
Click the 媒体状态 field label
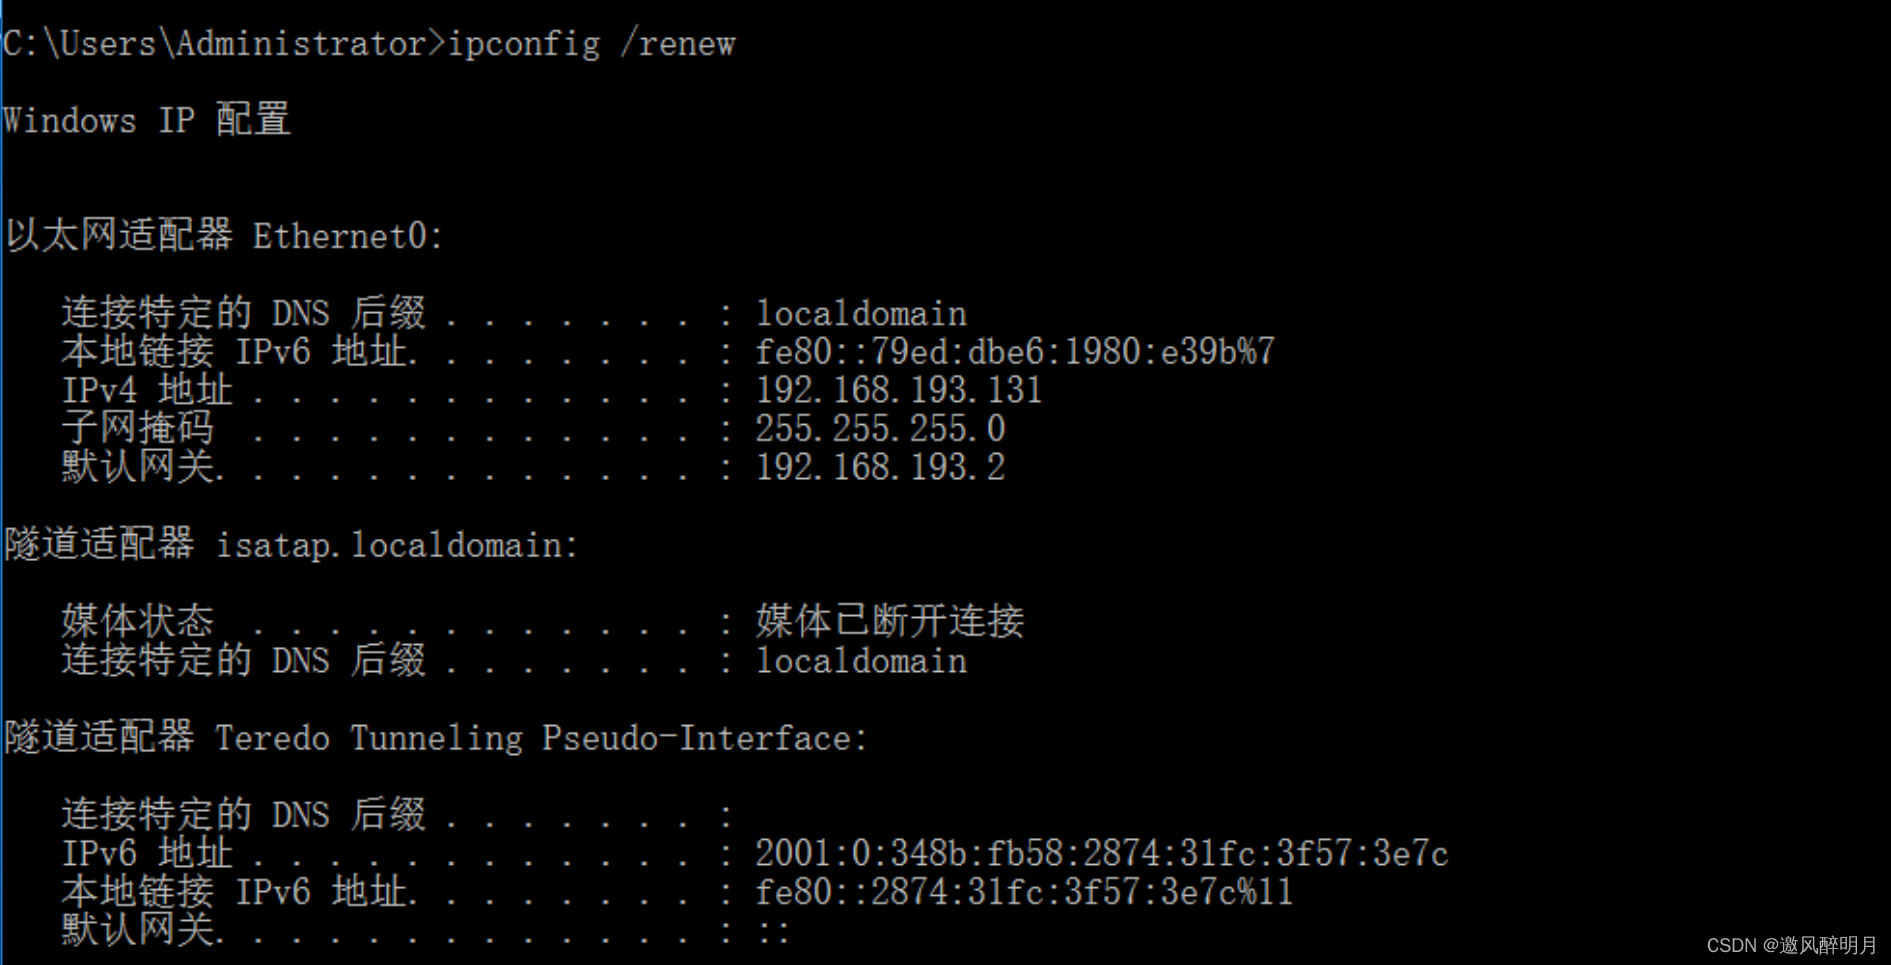coord(137,622)
